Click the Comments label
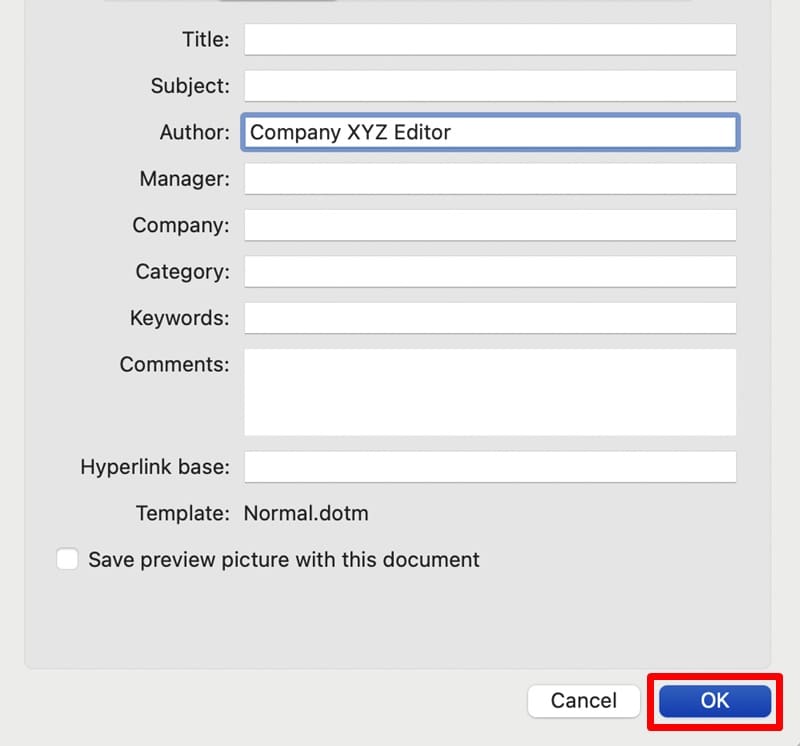The width and height of the screenshot is (800, 746). point(173,364)
